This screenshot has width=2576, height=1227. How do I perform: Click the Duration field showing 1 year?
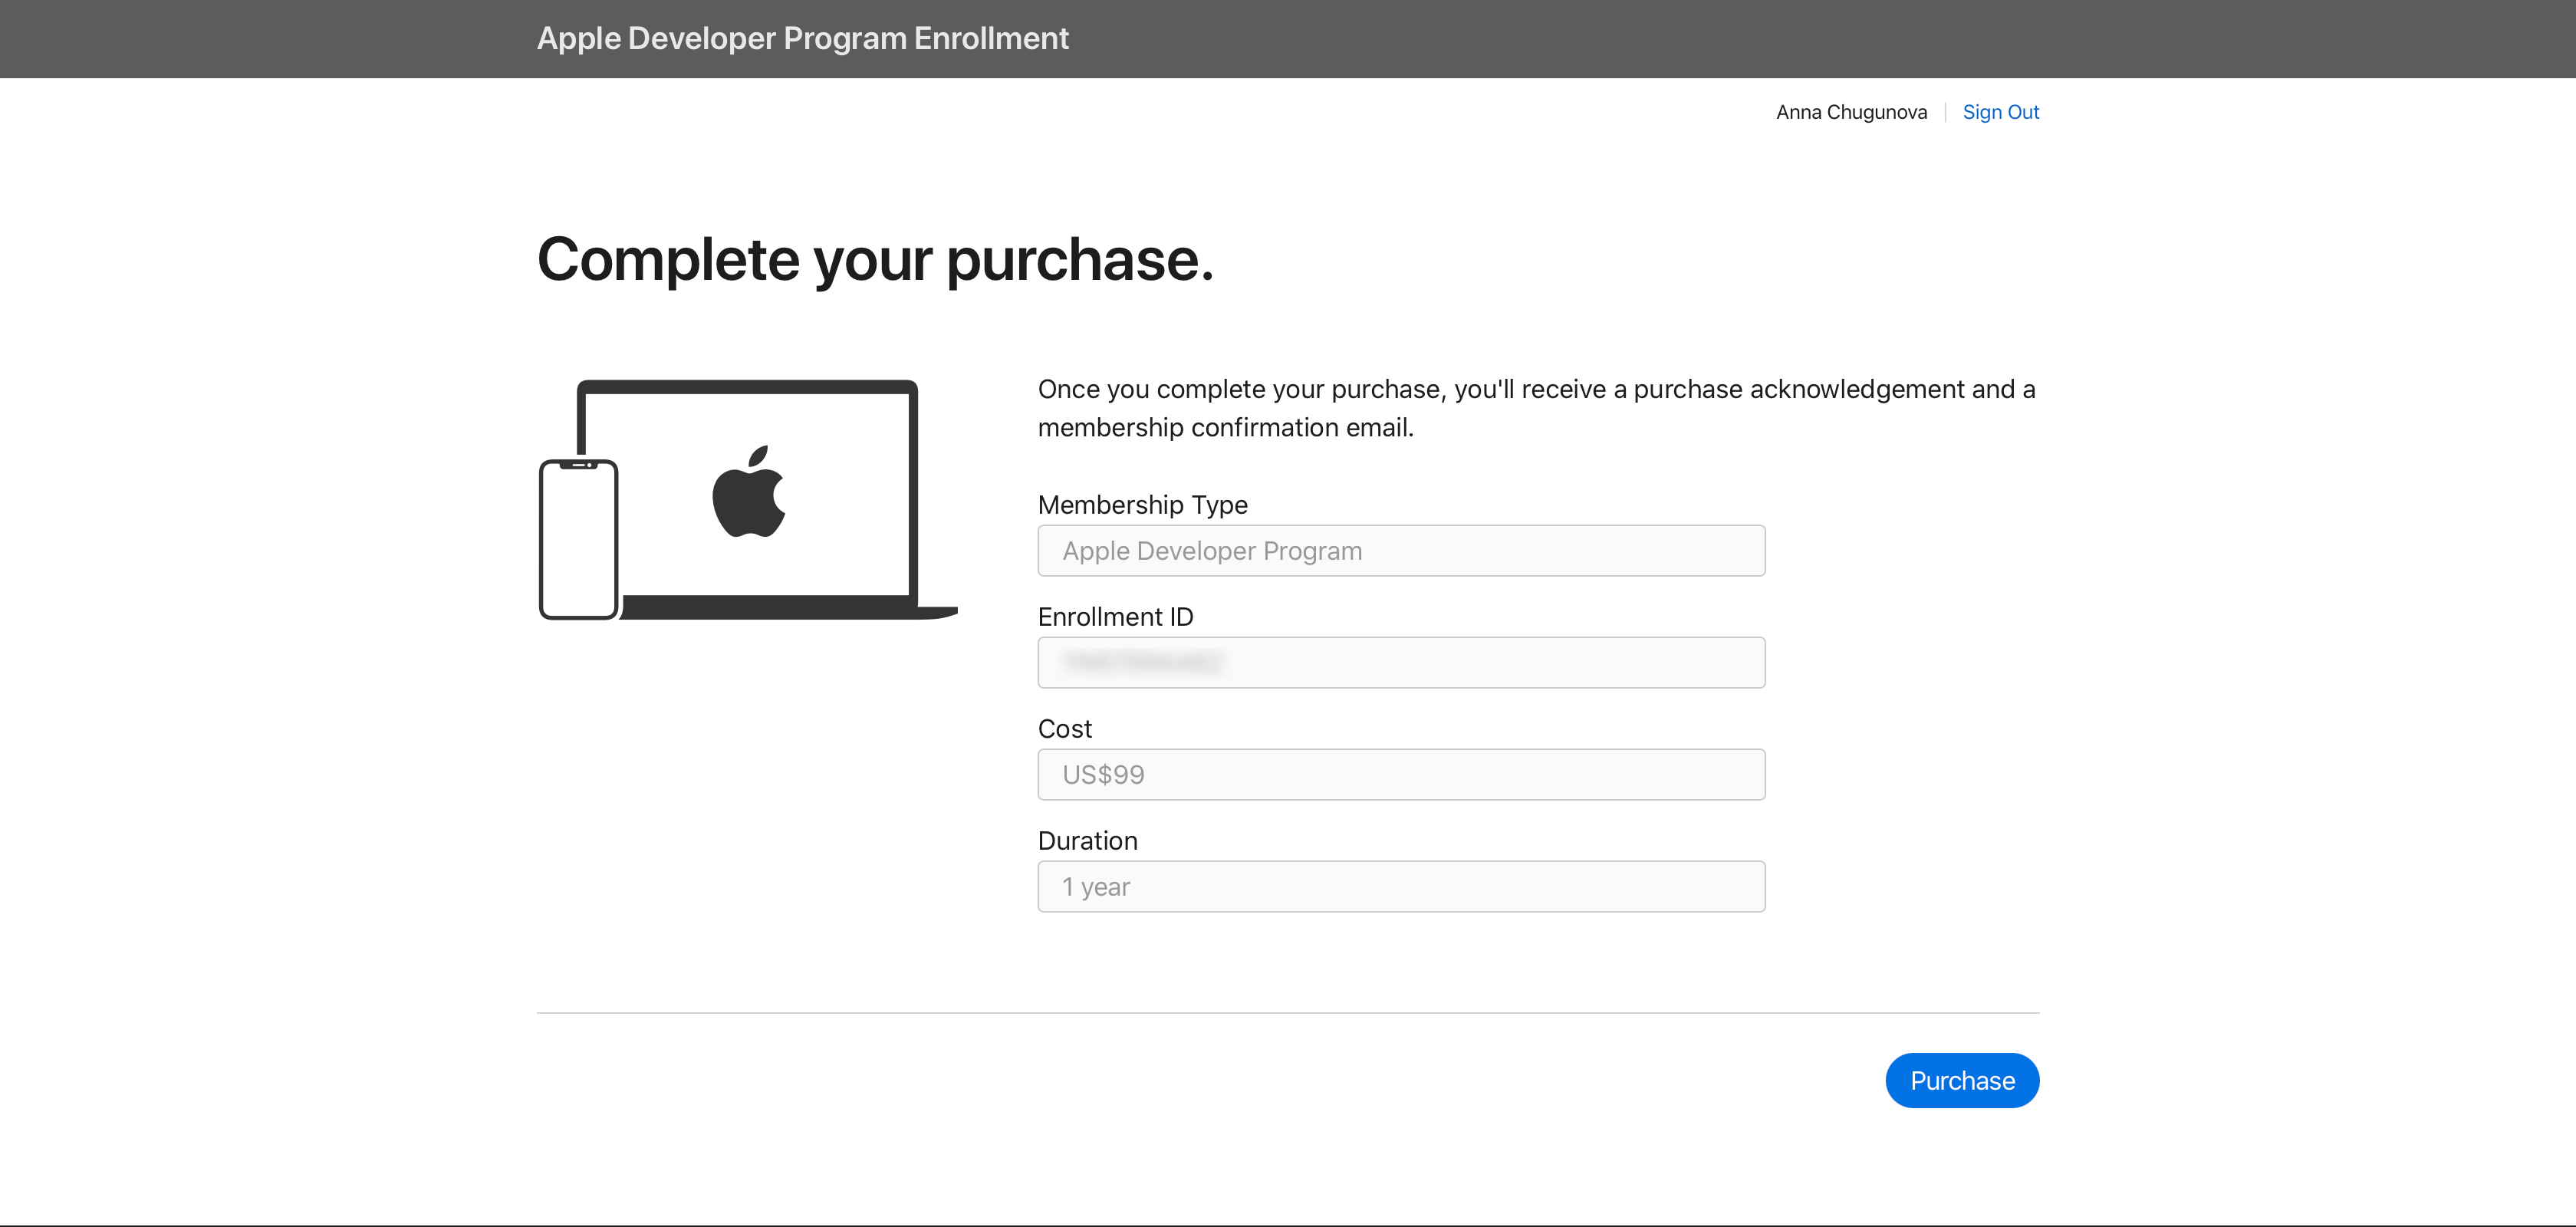click(1401, 887)
